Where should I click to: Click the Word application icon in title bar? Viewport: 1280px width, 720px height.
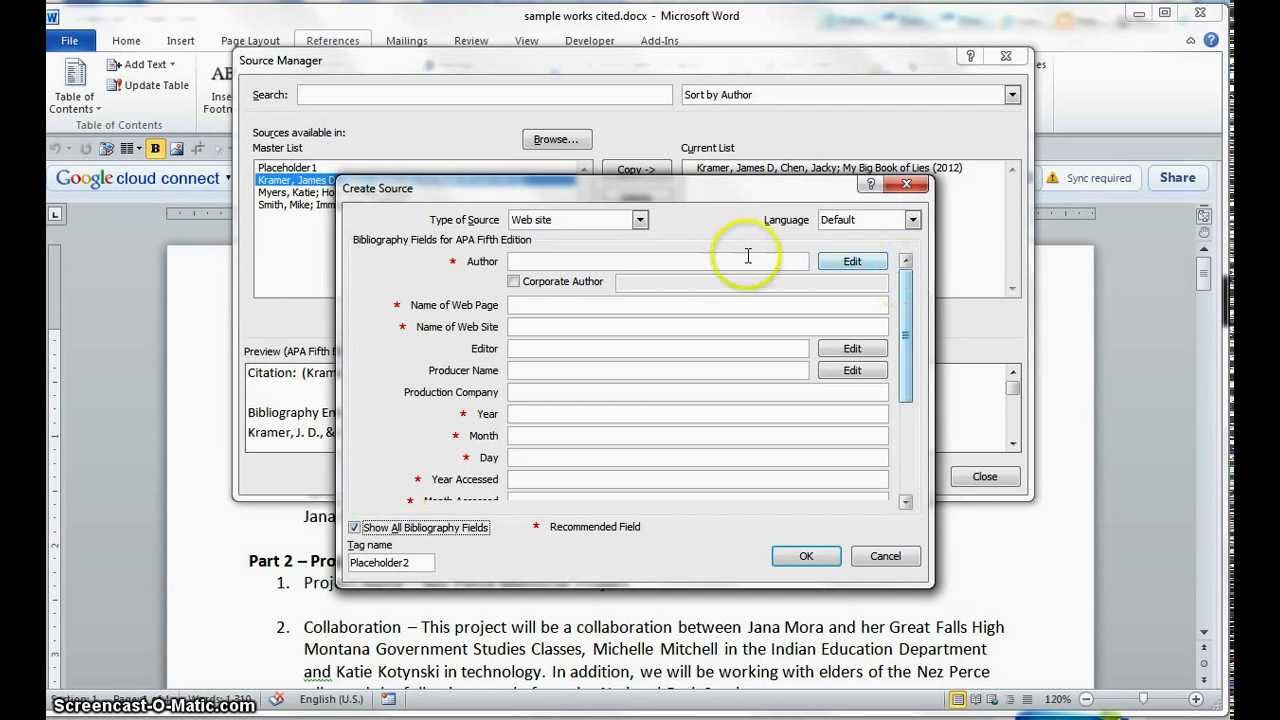click(53, 17)
